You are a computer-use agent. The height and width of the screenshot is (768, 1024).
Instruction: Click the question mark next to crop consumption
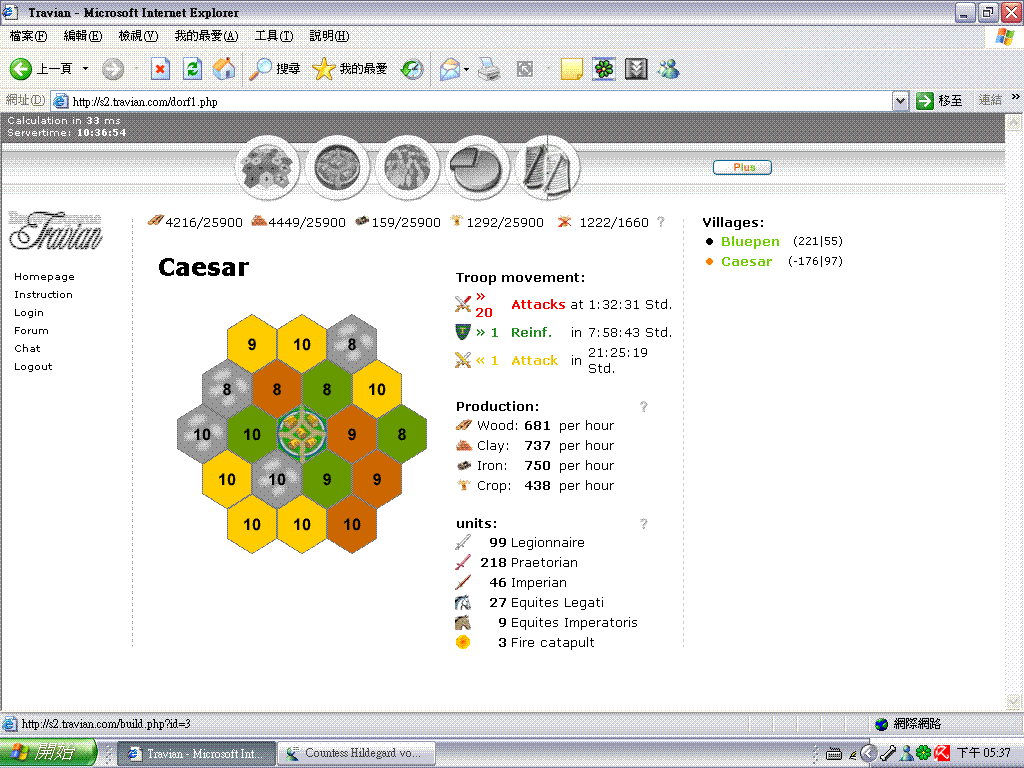661,222
